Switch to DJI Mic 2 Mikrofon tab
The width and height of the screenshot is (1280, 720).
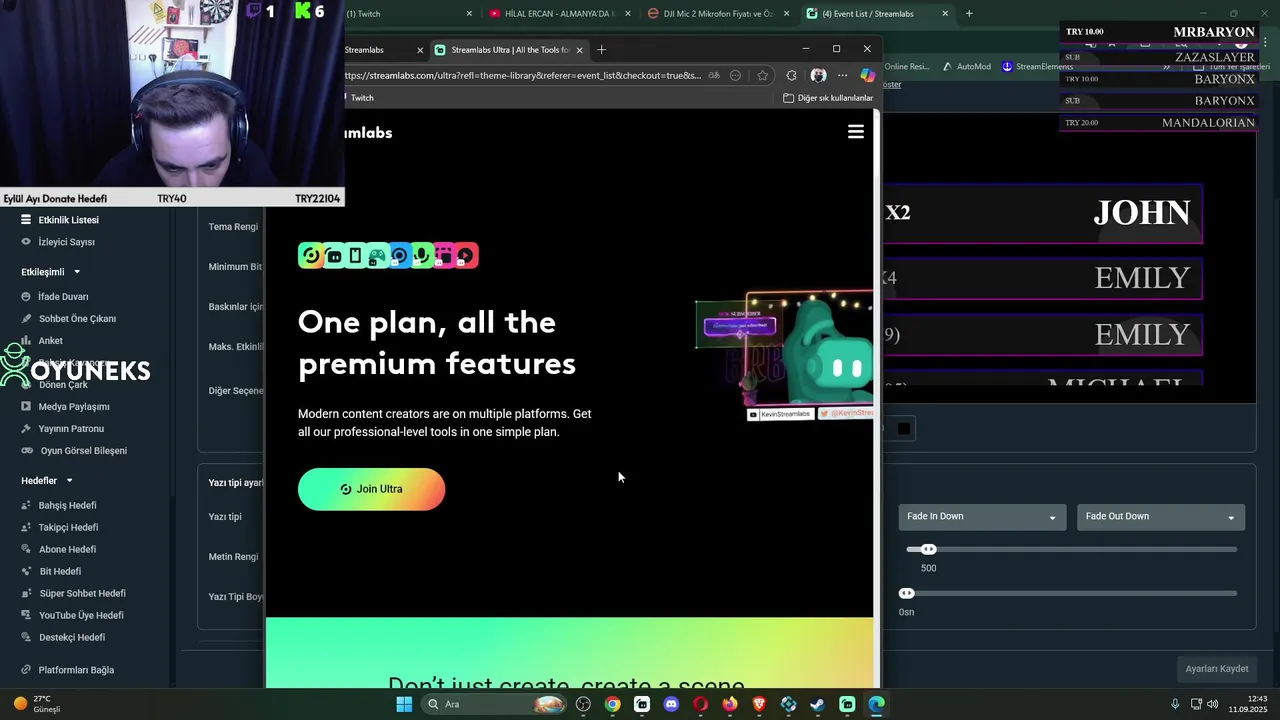click(x=718, y=14)
